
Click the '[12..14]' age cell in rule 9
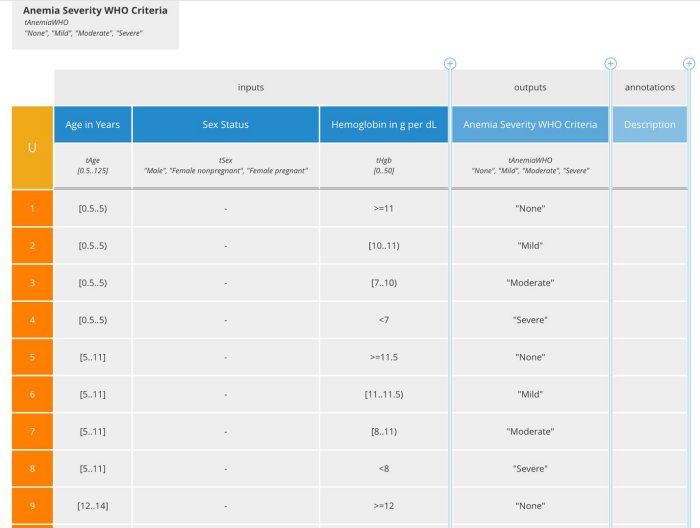coord(93,505)
